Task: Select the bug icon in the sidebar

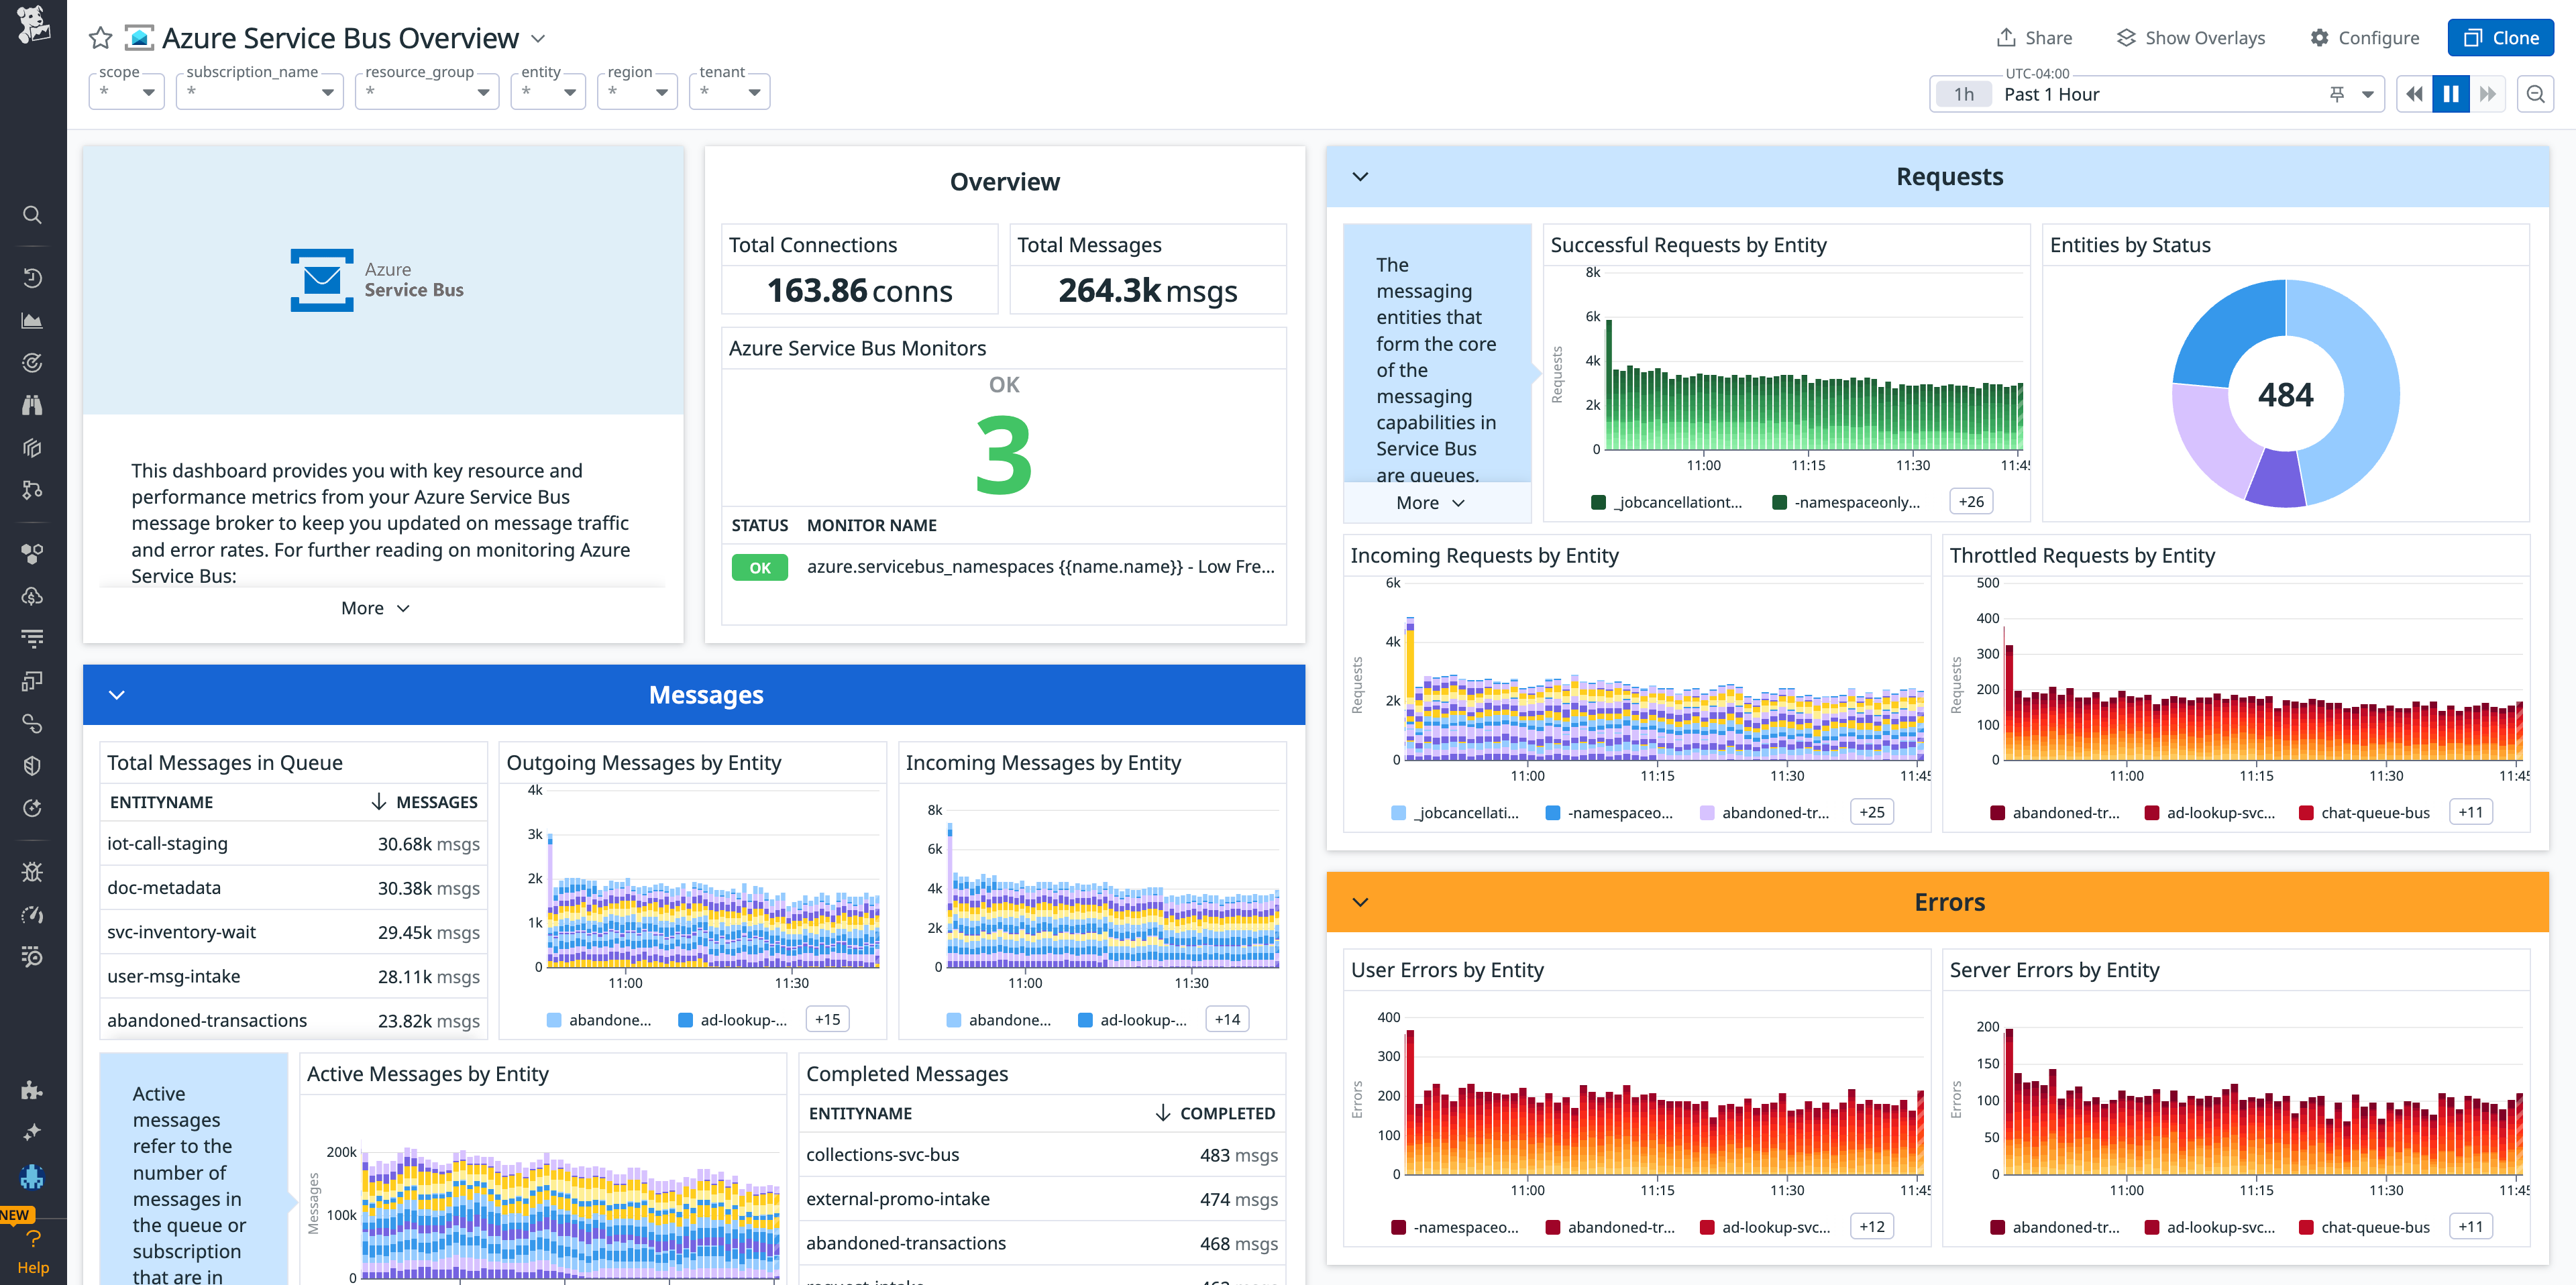Action: (x=32, y=871)
